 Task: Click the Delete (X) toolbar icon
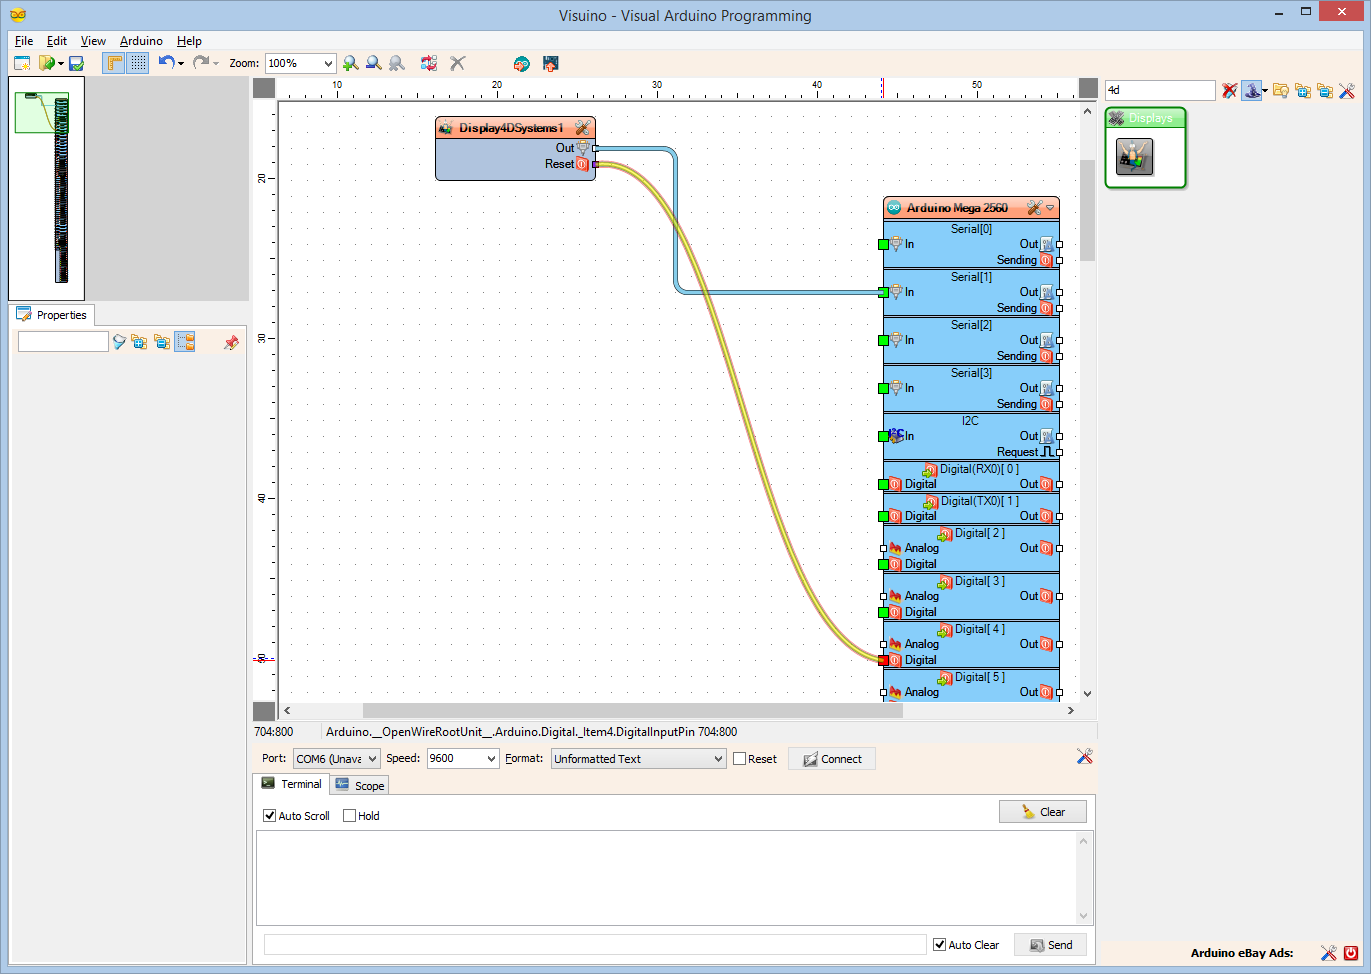coord(457,62)
